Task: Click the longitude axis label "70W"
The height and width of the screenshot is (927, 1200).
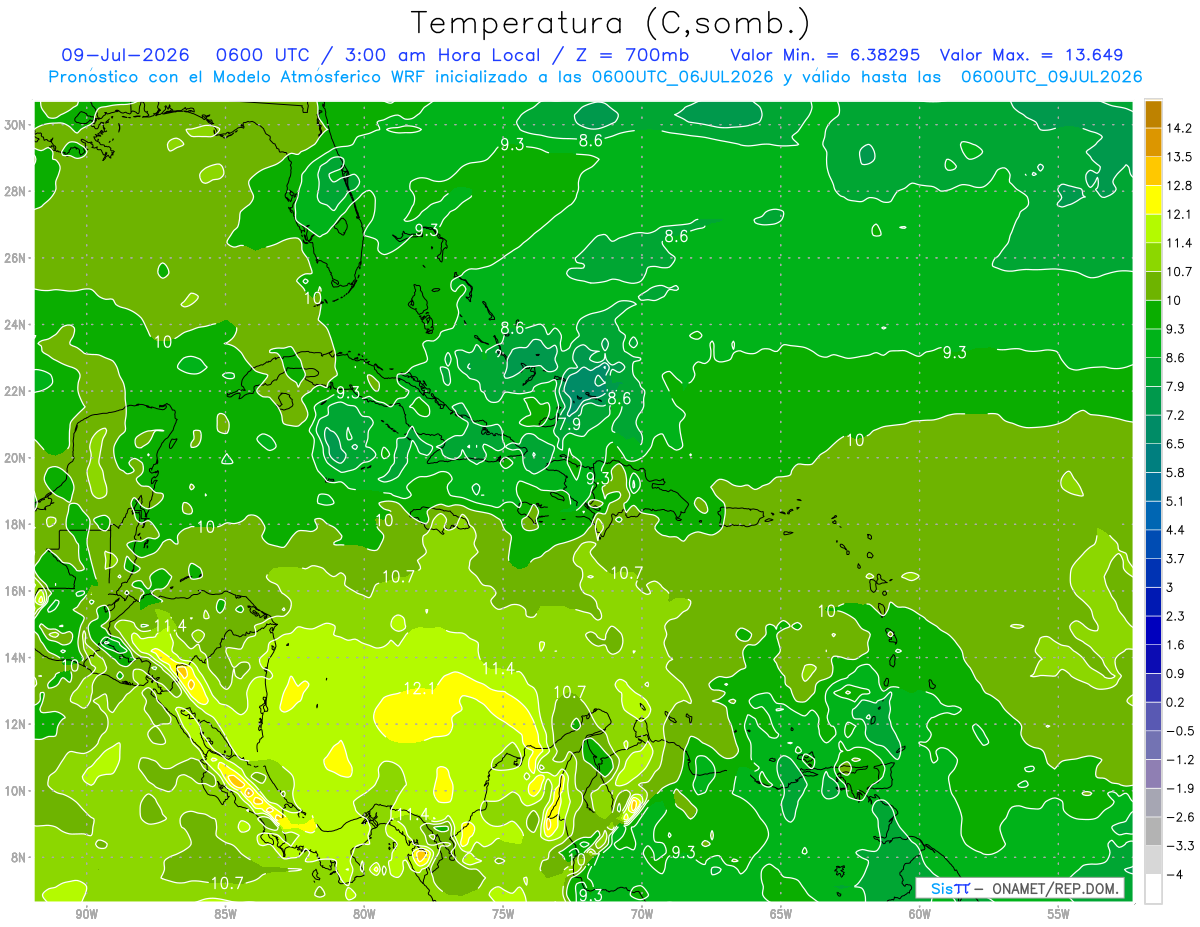Action: [x=642, y=914]
